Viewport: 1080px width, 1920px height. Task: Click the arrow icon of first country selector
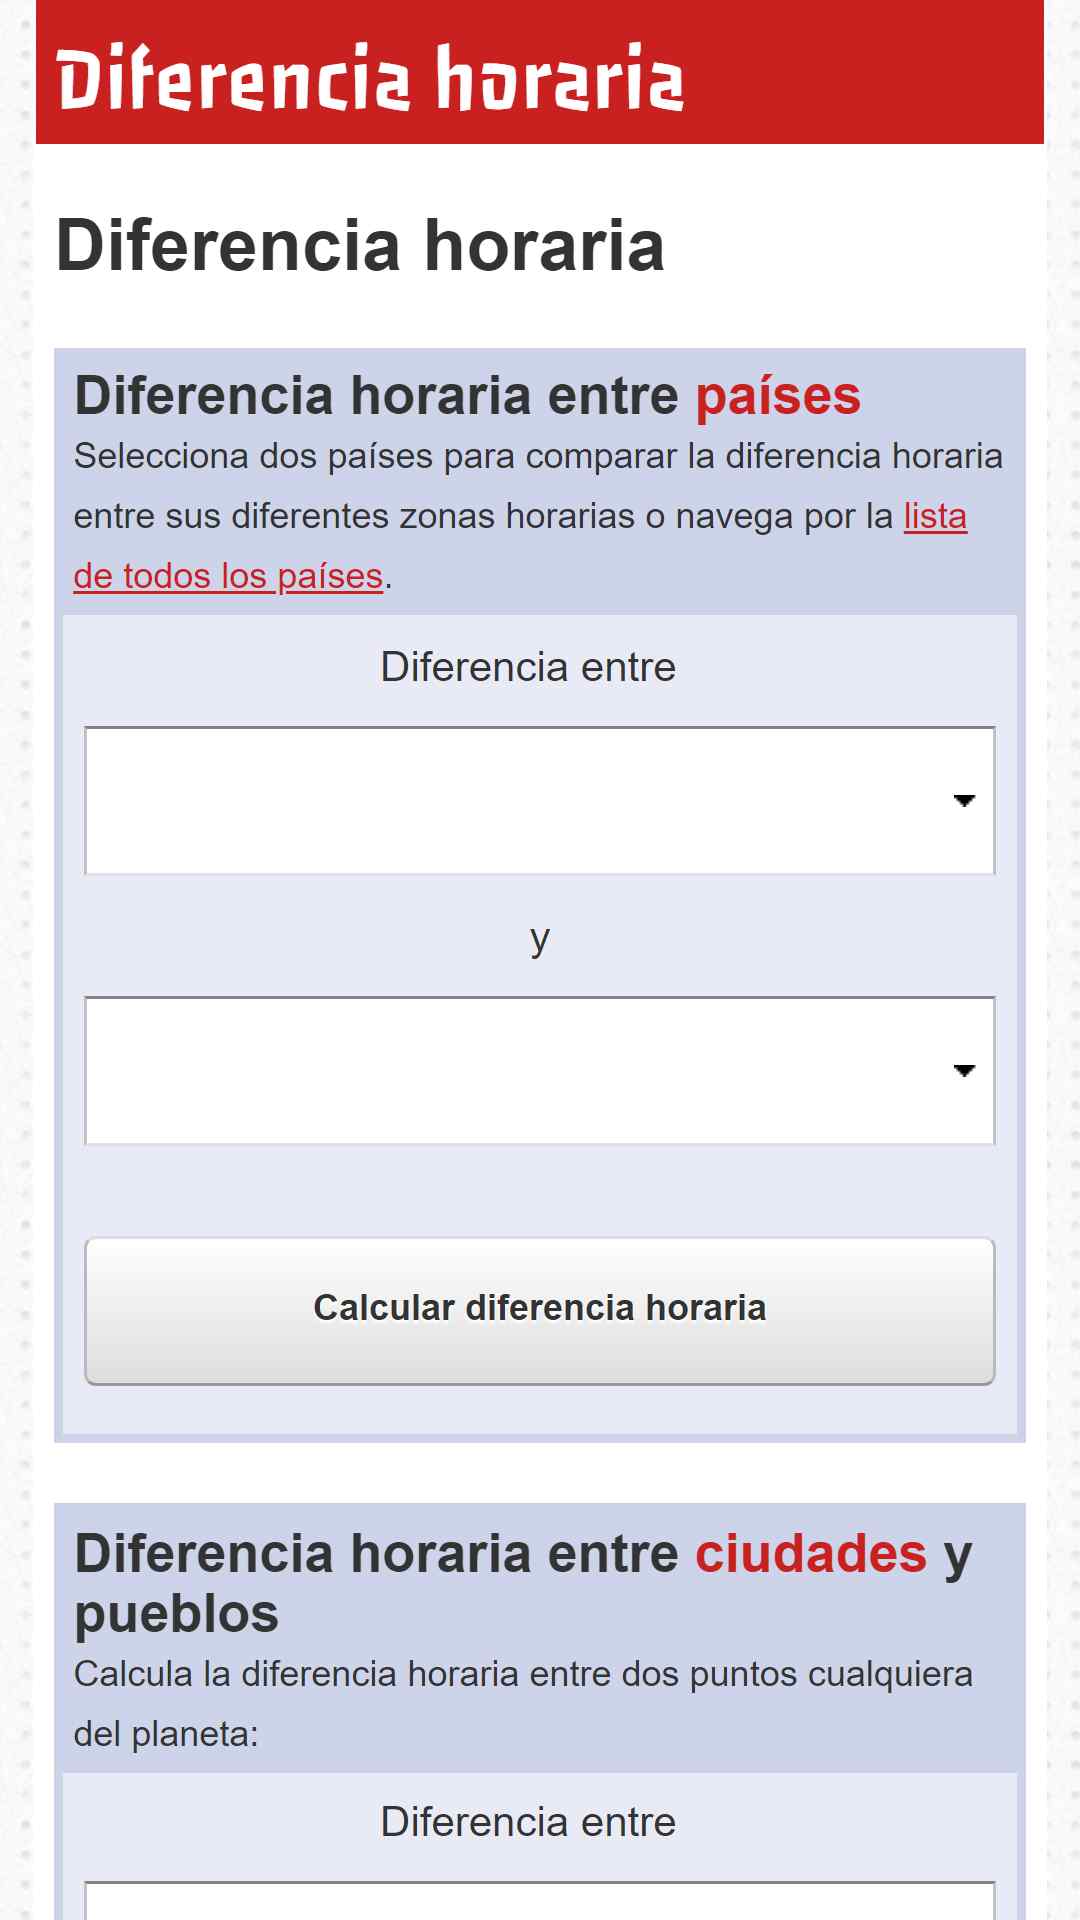tap(964, 801)
